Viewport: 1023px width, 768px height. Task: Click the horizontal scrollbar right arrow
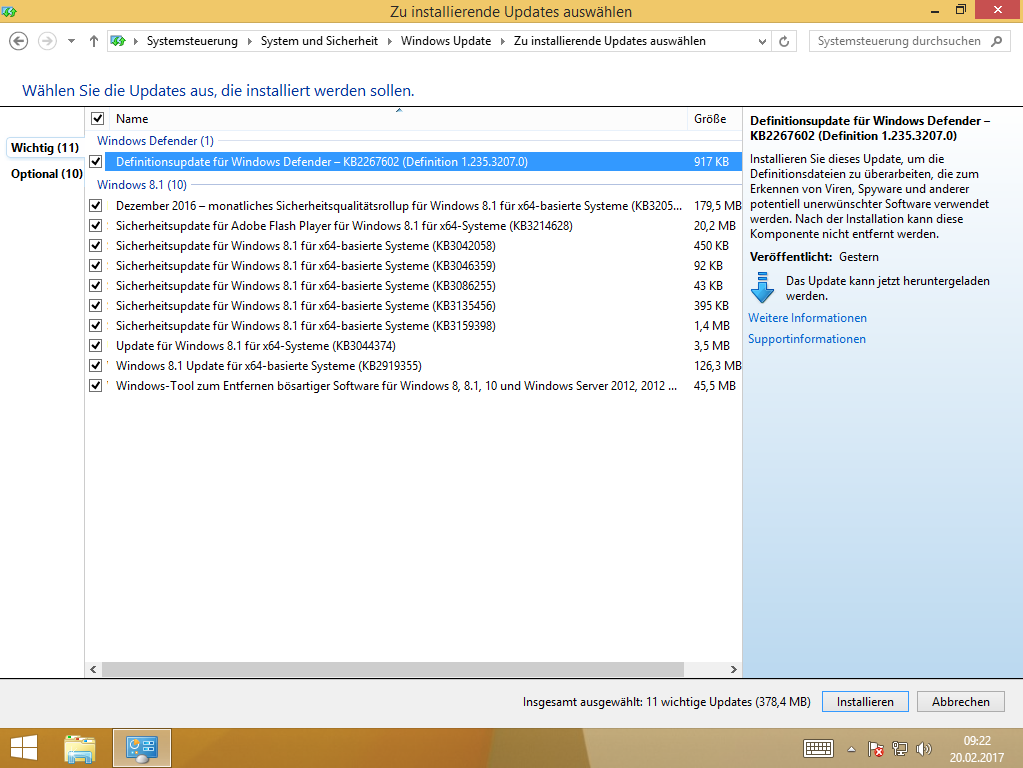[x=733, y=669]
